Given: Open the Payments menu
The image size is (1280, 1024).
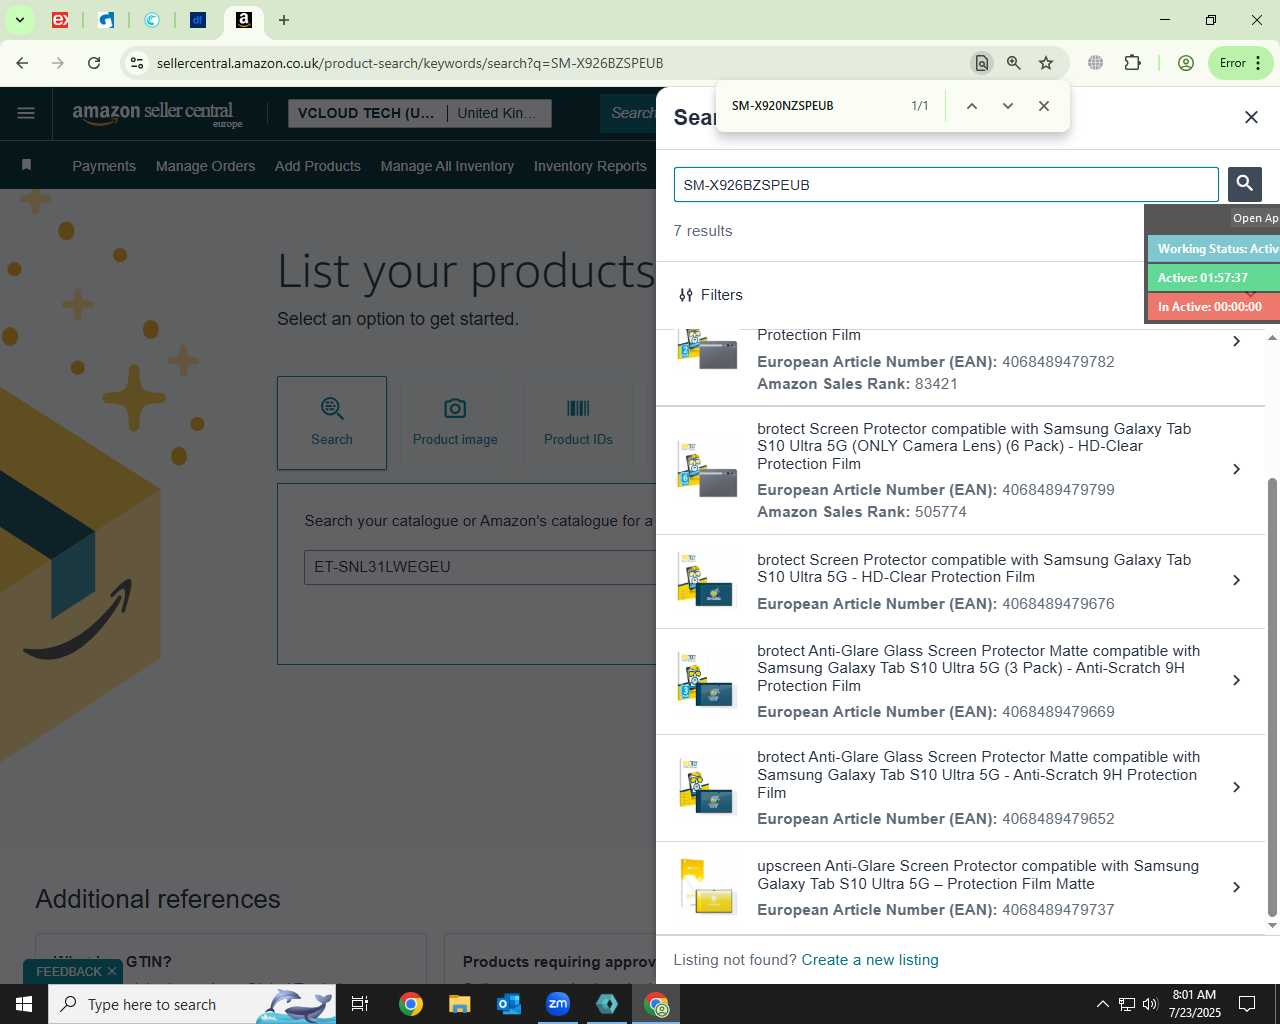Looking at the screenshot, I should click(104, 166).
